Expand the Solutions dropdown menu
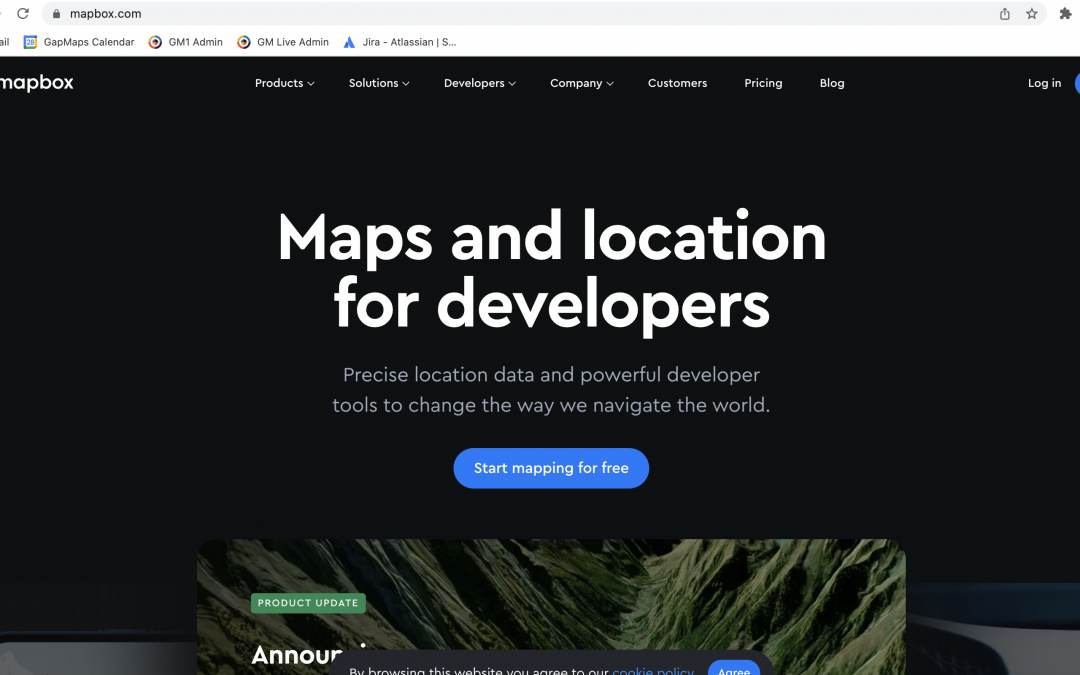Image resolution: width=1080 pixels, height=675 pixels. 379,83
